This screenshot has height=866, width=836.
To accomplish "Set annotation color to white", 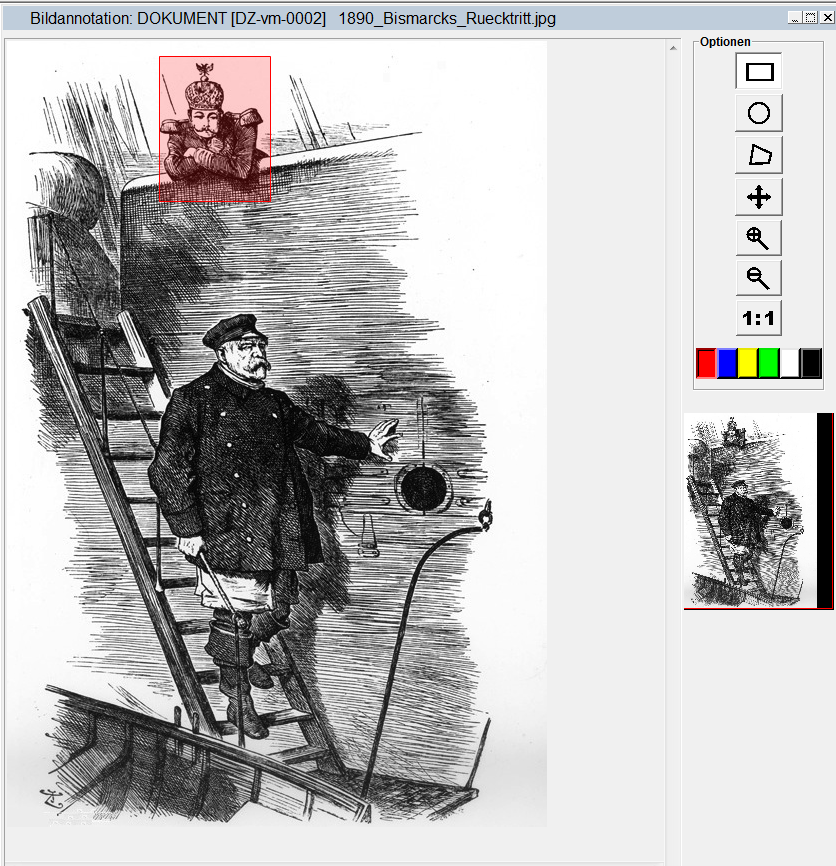I will tap(790, 363).
